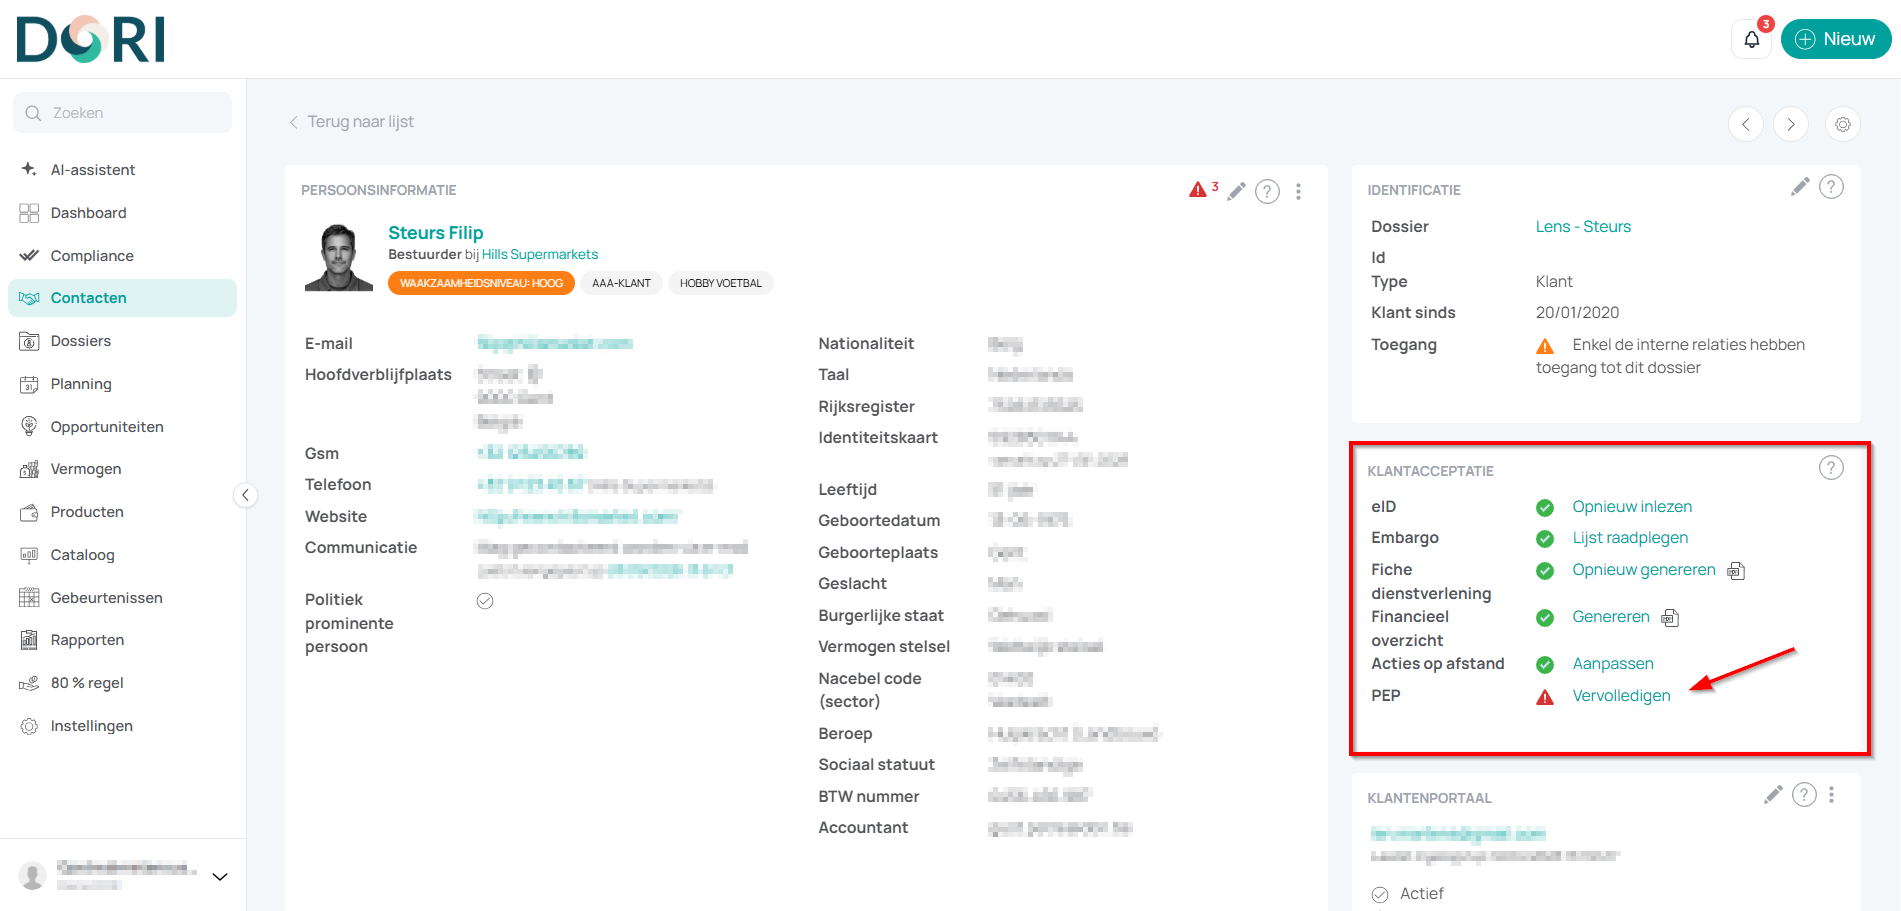Click the Producten icon in sidebar

click(29, 512)
